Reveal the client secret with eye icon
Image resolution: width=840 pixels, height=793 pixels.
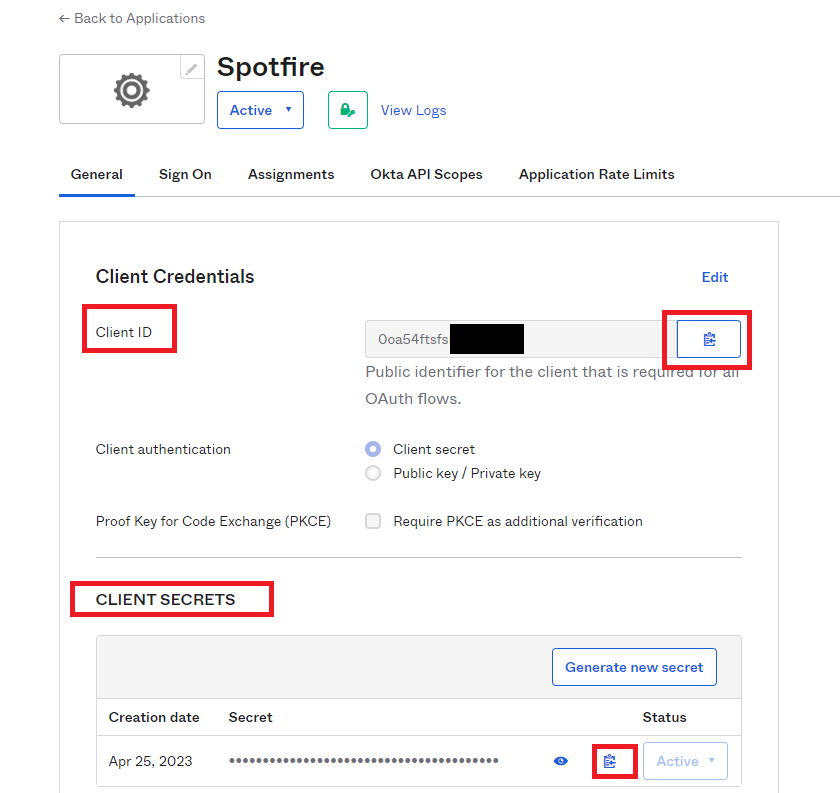561,761
